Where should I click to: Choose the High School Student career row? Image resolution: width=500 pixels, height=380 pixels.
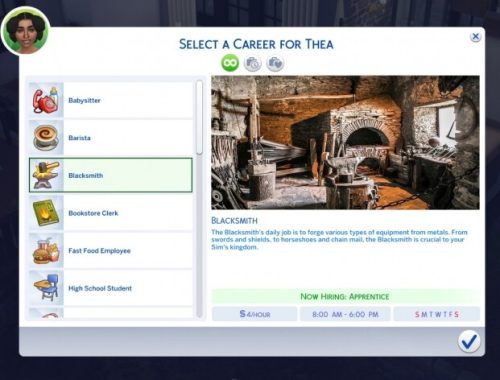coord(111,288)
